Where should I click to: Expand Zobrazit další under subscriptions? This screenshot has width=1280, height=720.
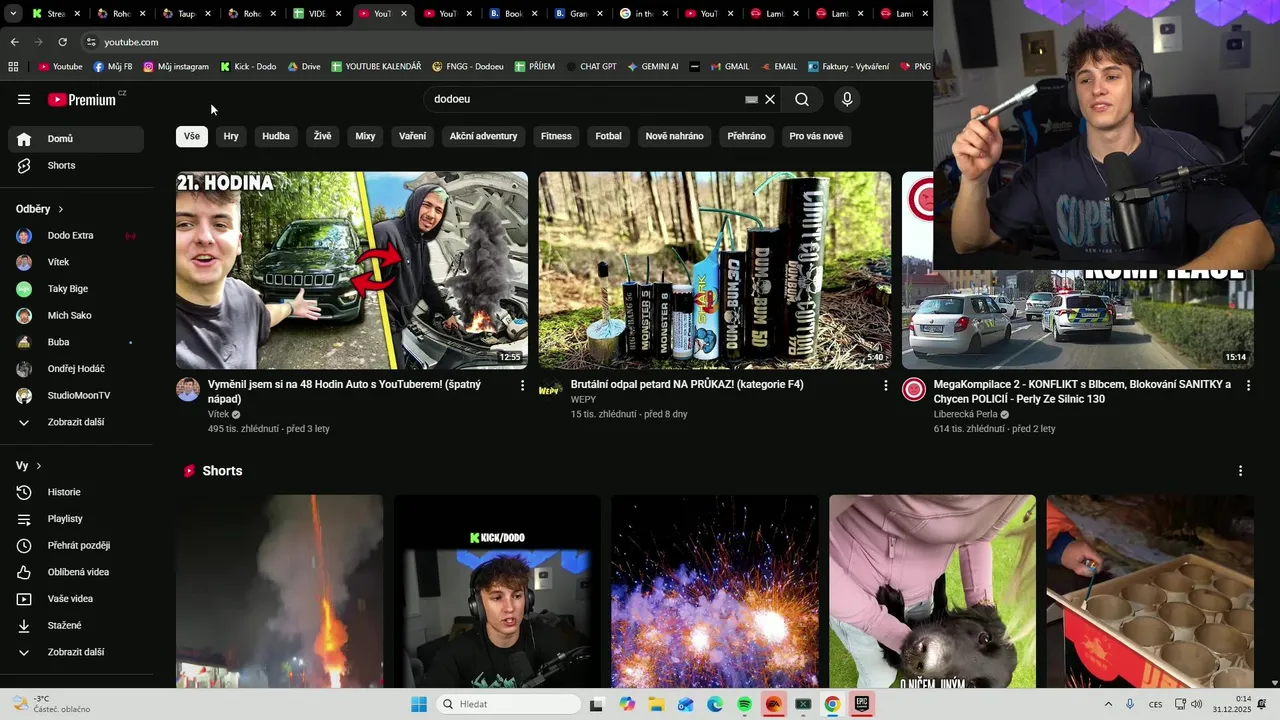(x=76, y=422)
